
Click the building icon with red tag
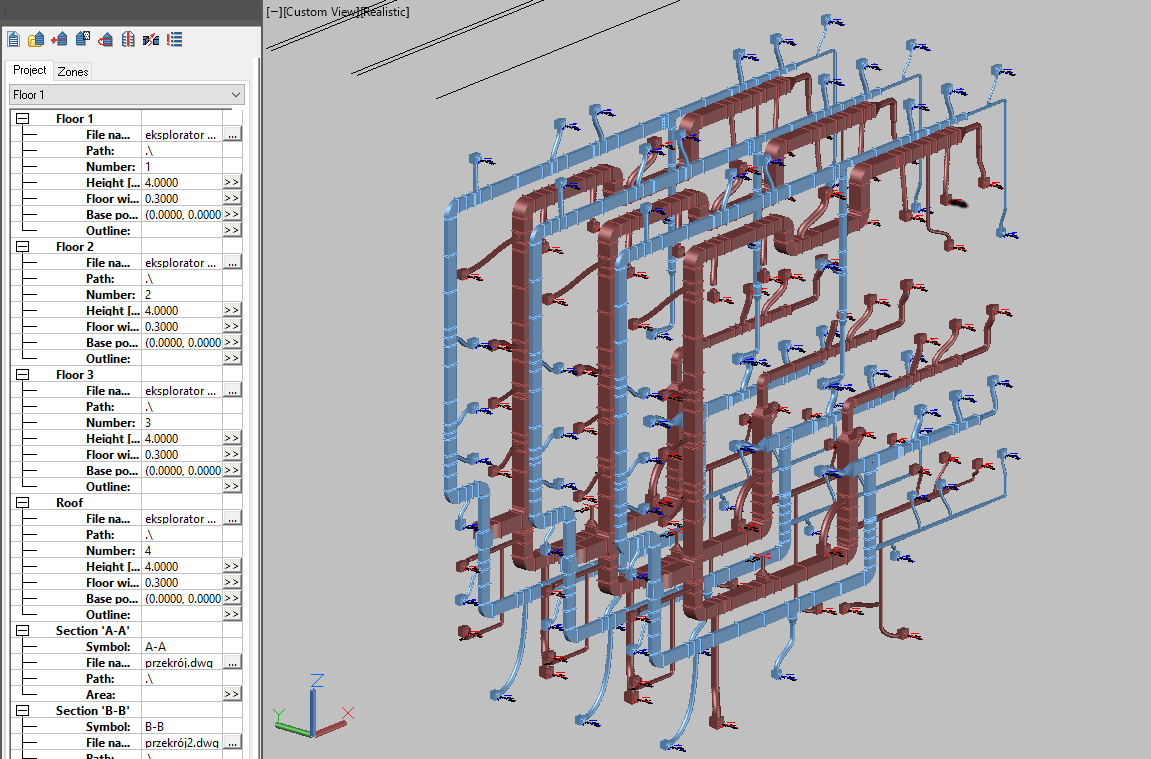click(x=106, y=40)
